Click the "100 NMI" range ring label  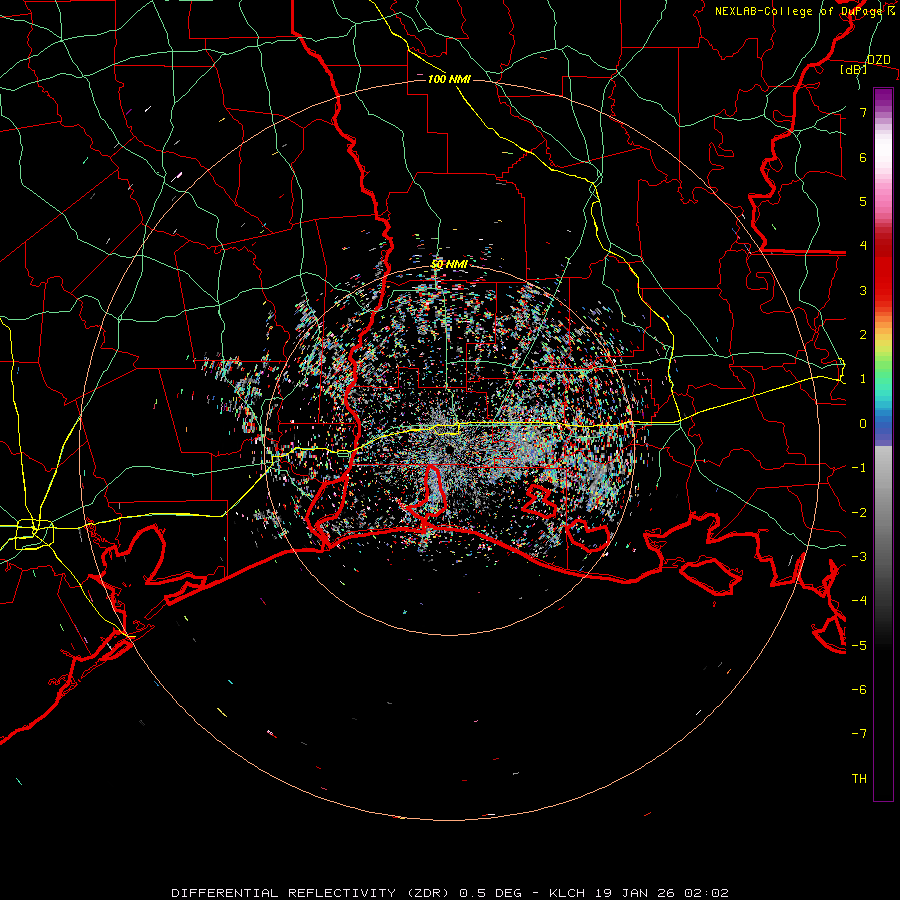[449, 79]
